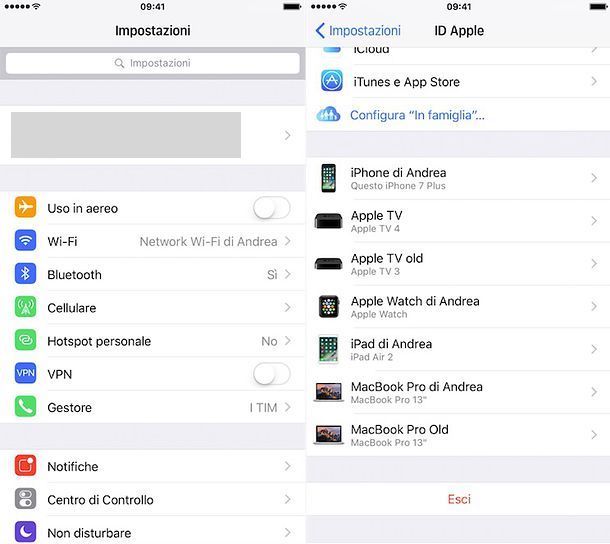
Task: Tap the I TIM carrier value
Action: [263, 407]
